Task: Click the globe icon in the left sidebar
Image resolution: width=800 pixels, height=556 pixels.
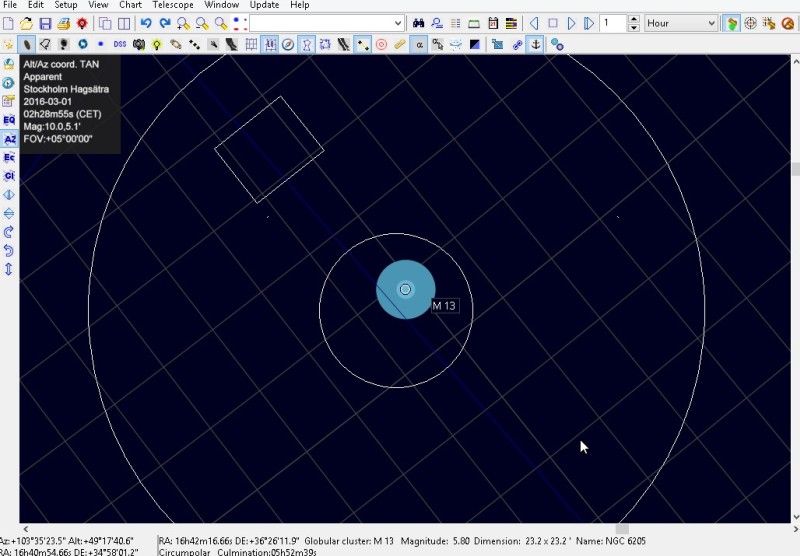Action: tap(9, 64)
